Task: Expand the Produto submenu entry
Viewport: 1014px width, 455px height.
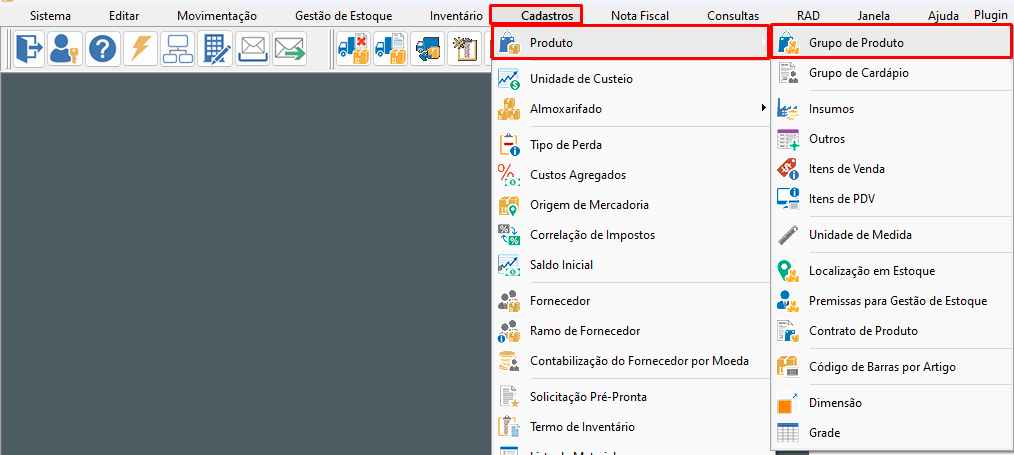Action: [x=631, y=43]
